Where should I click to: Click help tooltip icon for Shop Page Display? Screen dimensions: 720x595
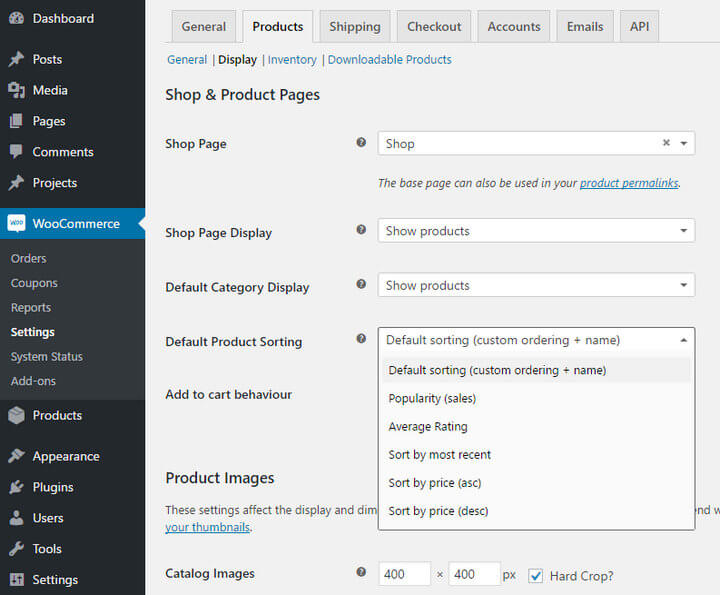pyautogui.click(x=361, y=229)
